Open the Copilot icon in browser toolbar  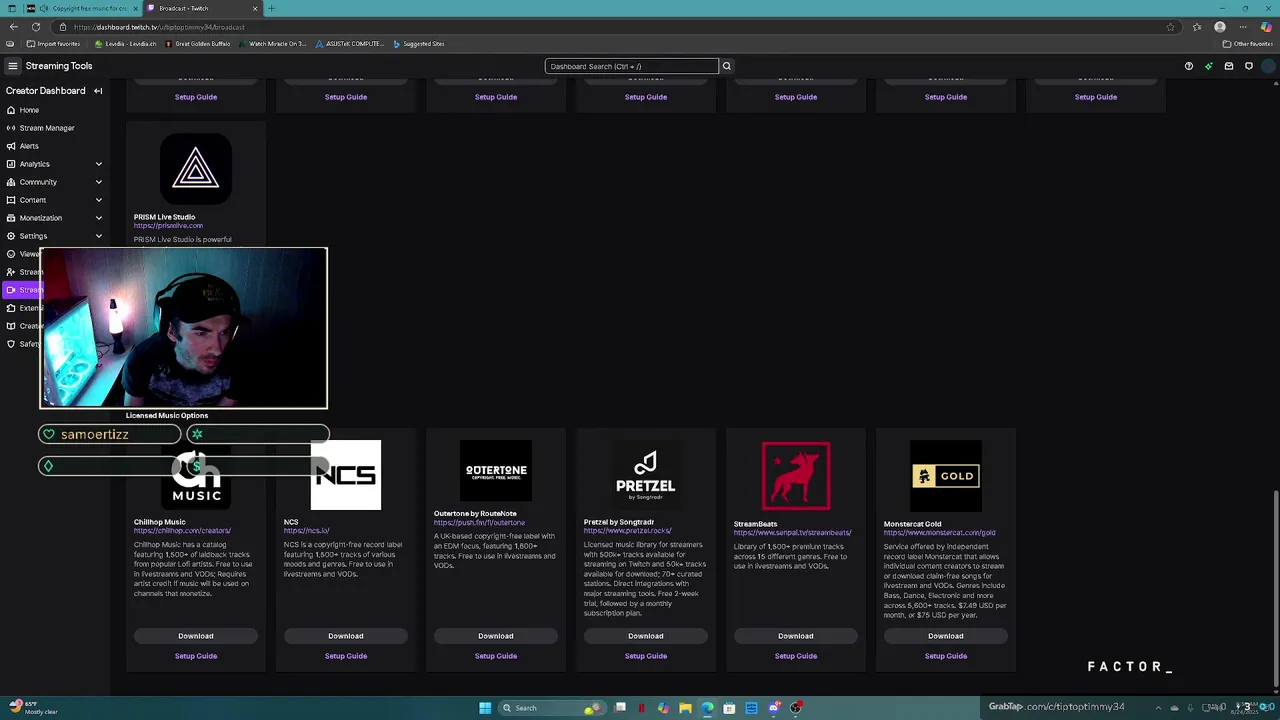coord(1266,27)
